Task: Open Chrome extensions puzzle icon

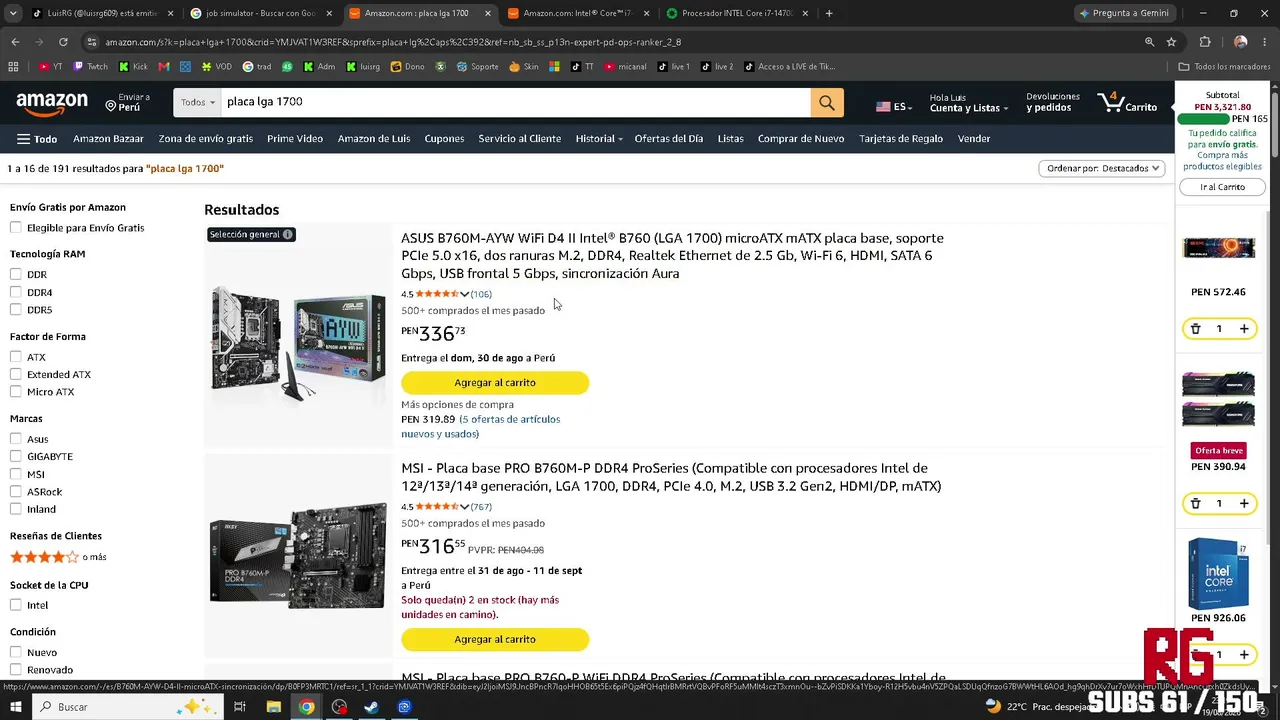Action: (x=1204, y=42)
